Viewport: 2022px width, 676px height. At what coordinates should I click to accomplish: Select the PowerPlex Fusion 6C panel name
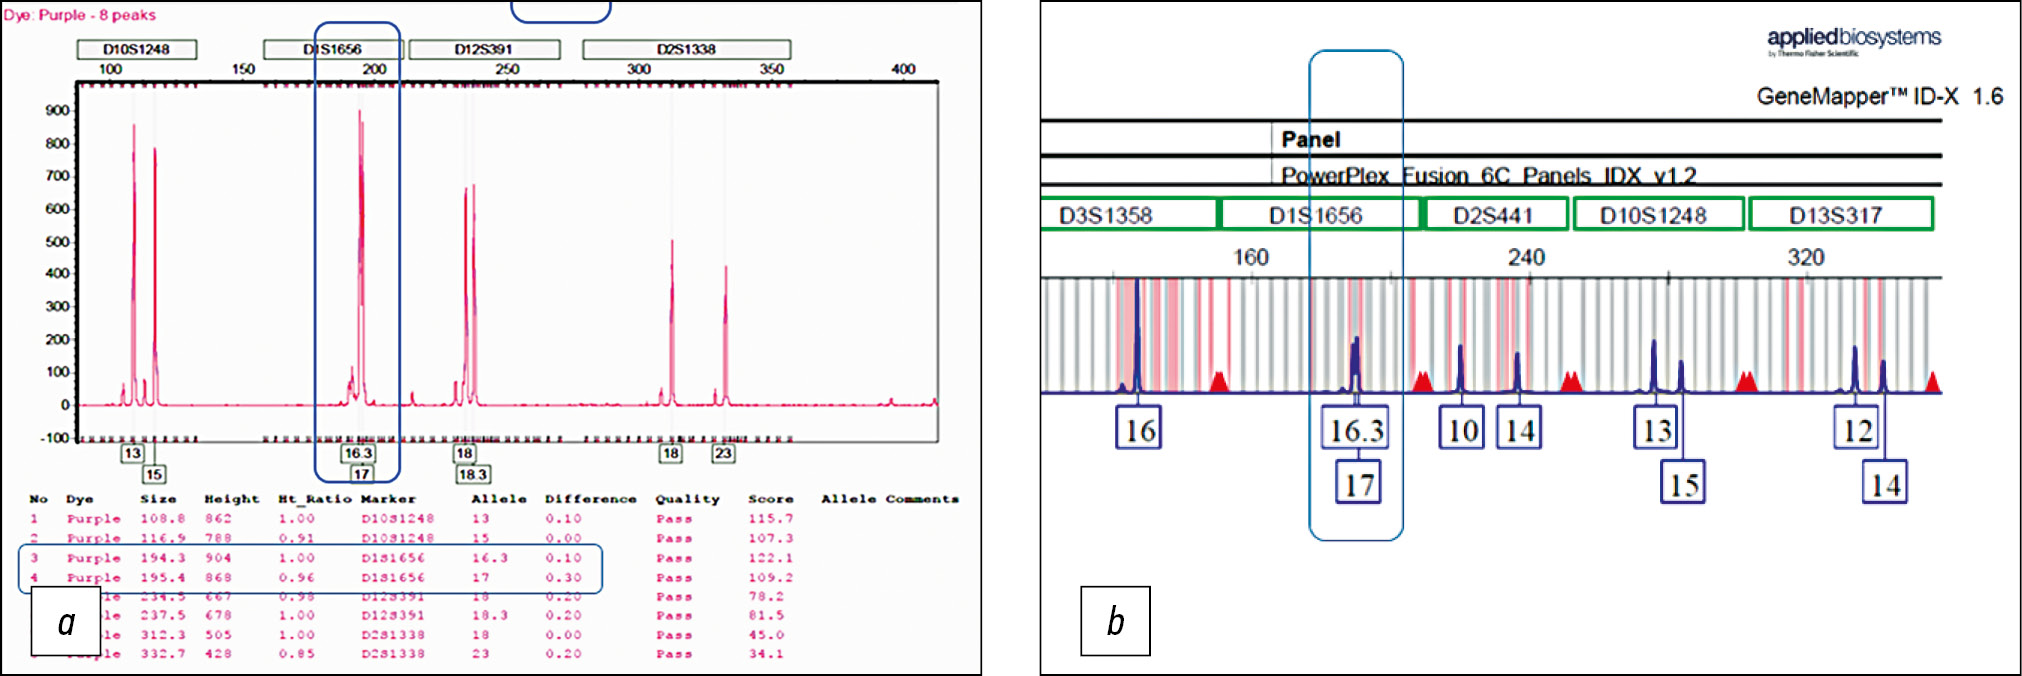pos(1488,176)
